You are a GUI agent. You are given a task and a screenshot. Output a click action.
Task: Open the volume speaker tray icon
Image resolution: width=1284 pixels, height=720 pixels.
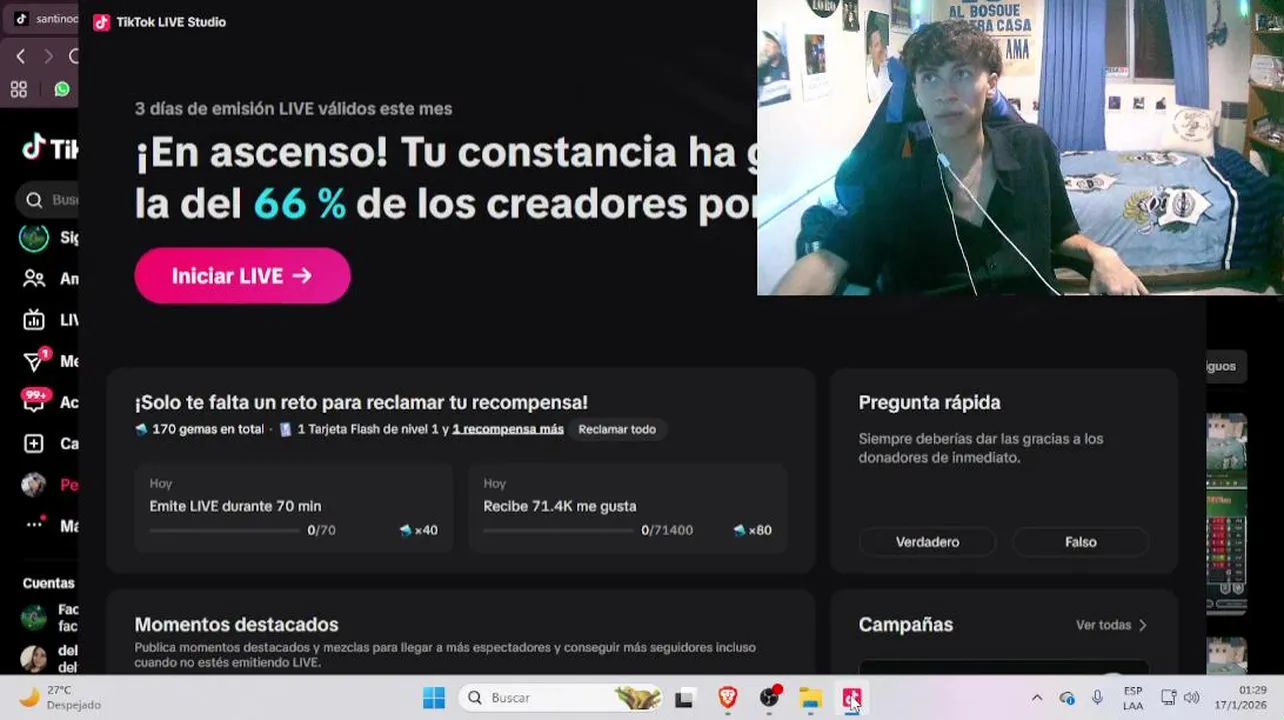coord(1191,698)
